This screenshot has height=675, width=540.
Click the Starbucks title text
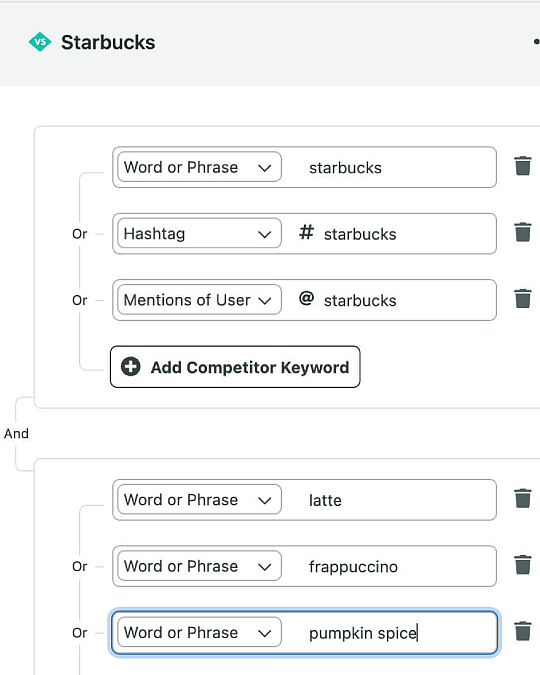pyautogui.click(x=108, y=42)
